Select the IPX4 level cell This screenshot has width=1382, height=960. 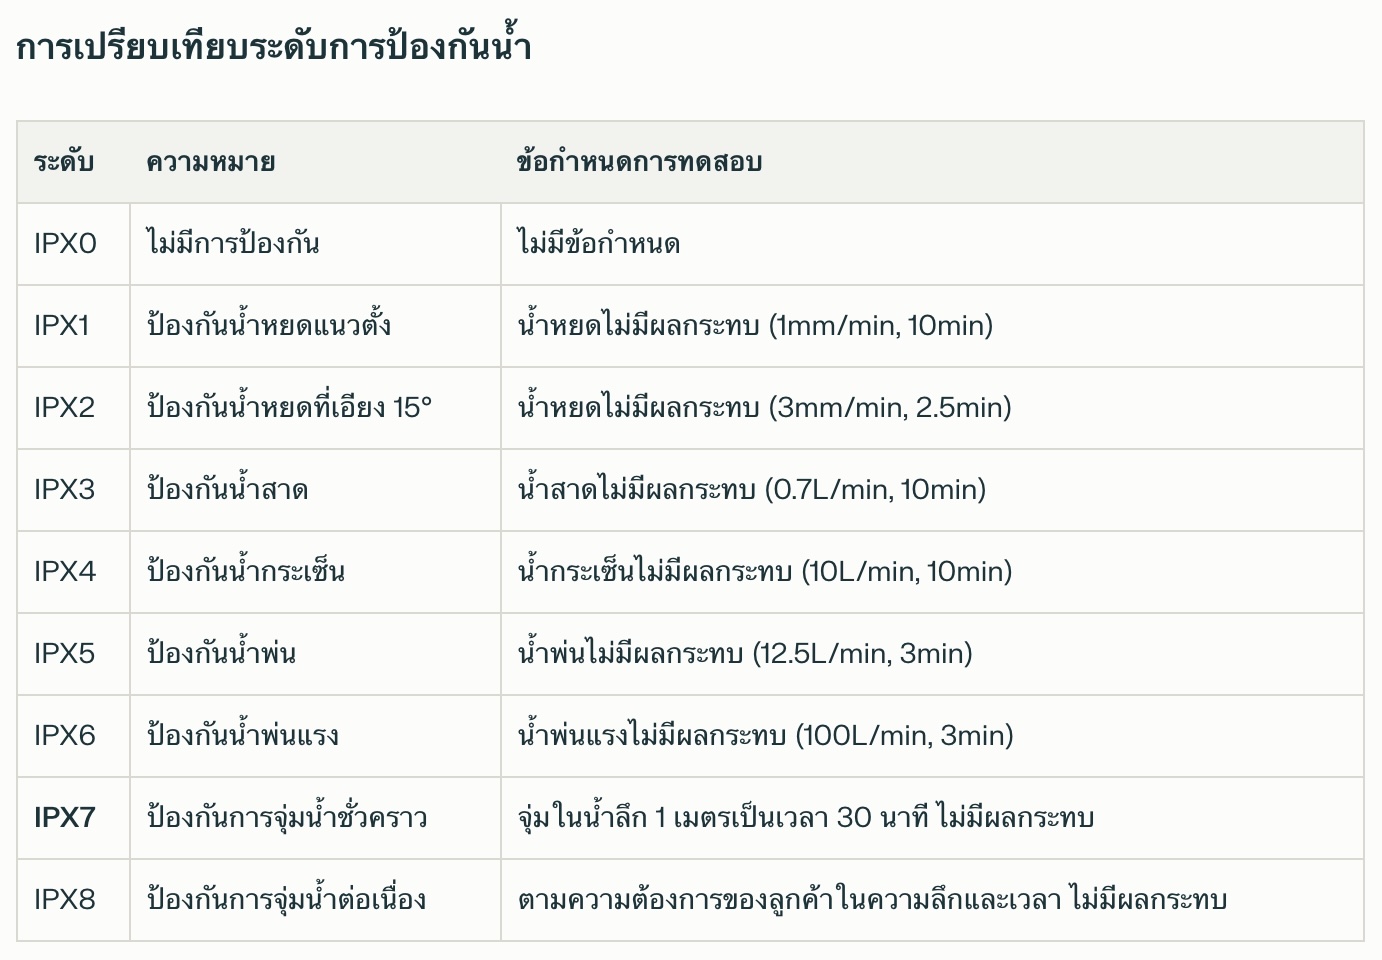65,572
